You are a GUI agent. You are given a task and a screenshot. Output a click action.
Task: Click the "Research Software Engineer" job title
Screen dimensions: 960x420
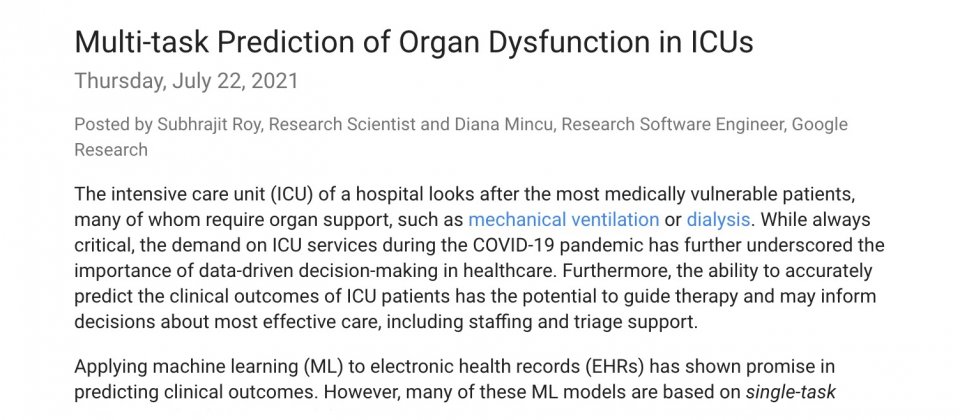(673, 125)
